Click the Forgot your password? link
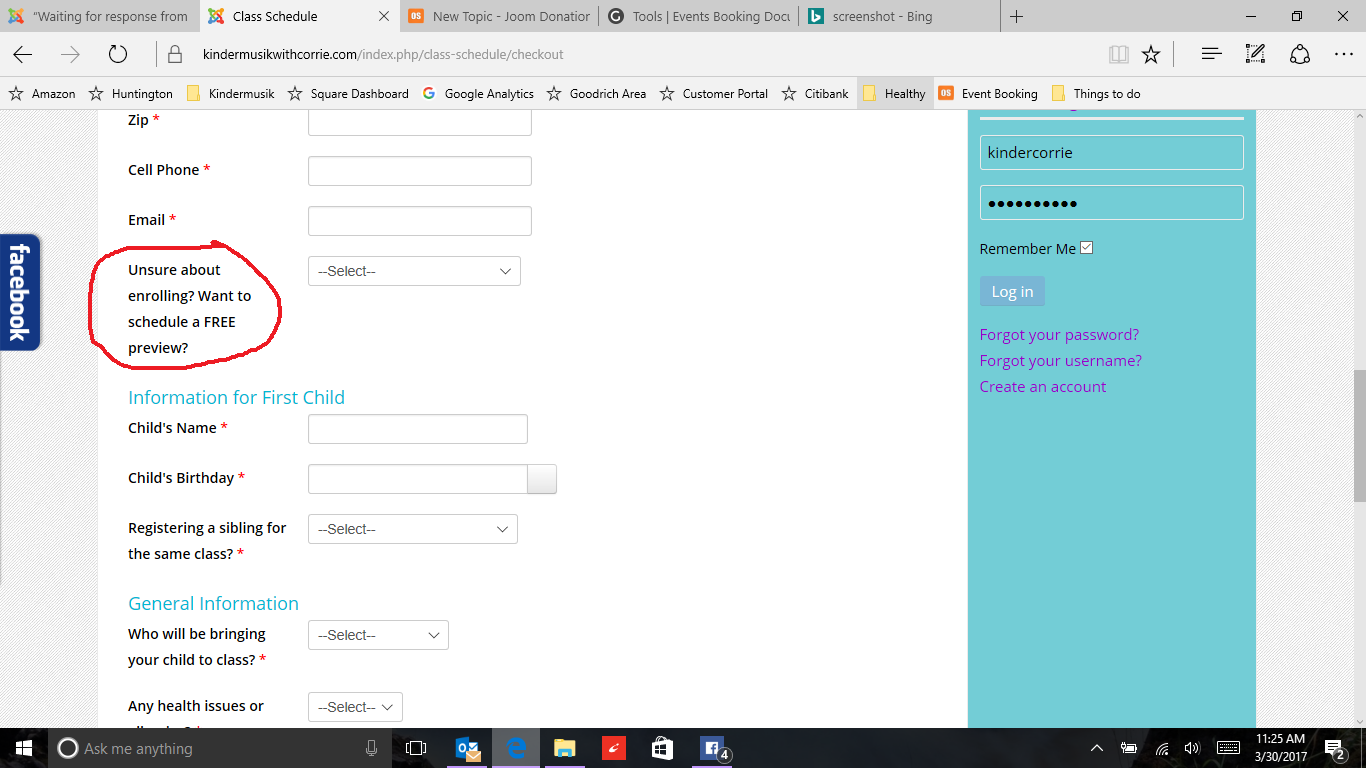This screenshot has height=768, width=1366. [x=1059, y=334]
